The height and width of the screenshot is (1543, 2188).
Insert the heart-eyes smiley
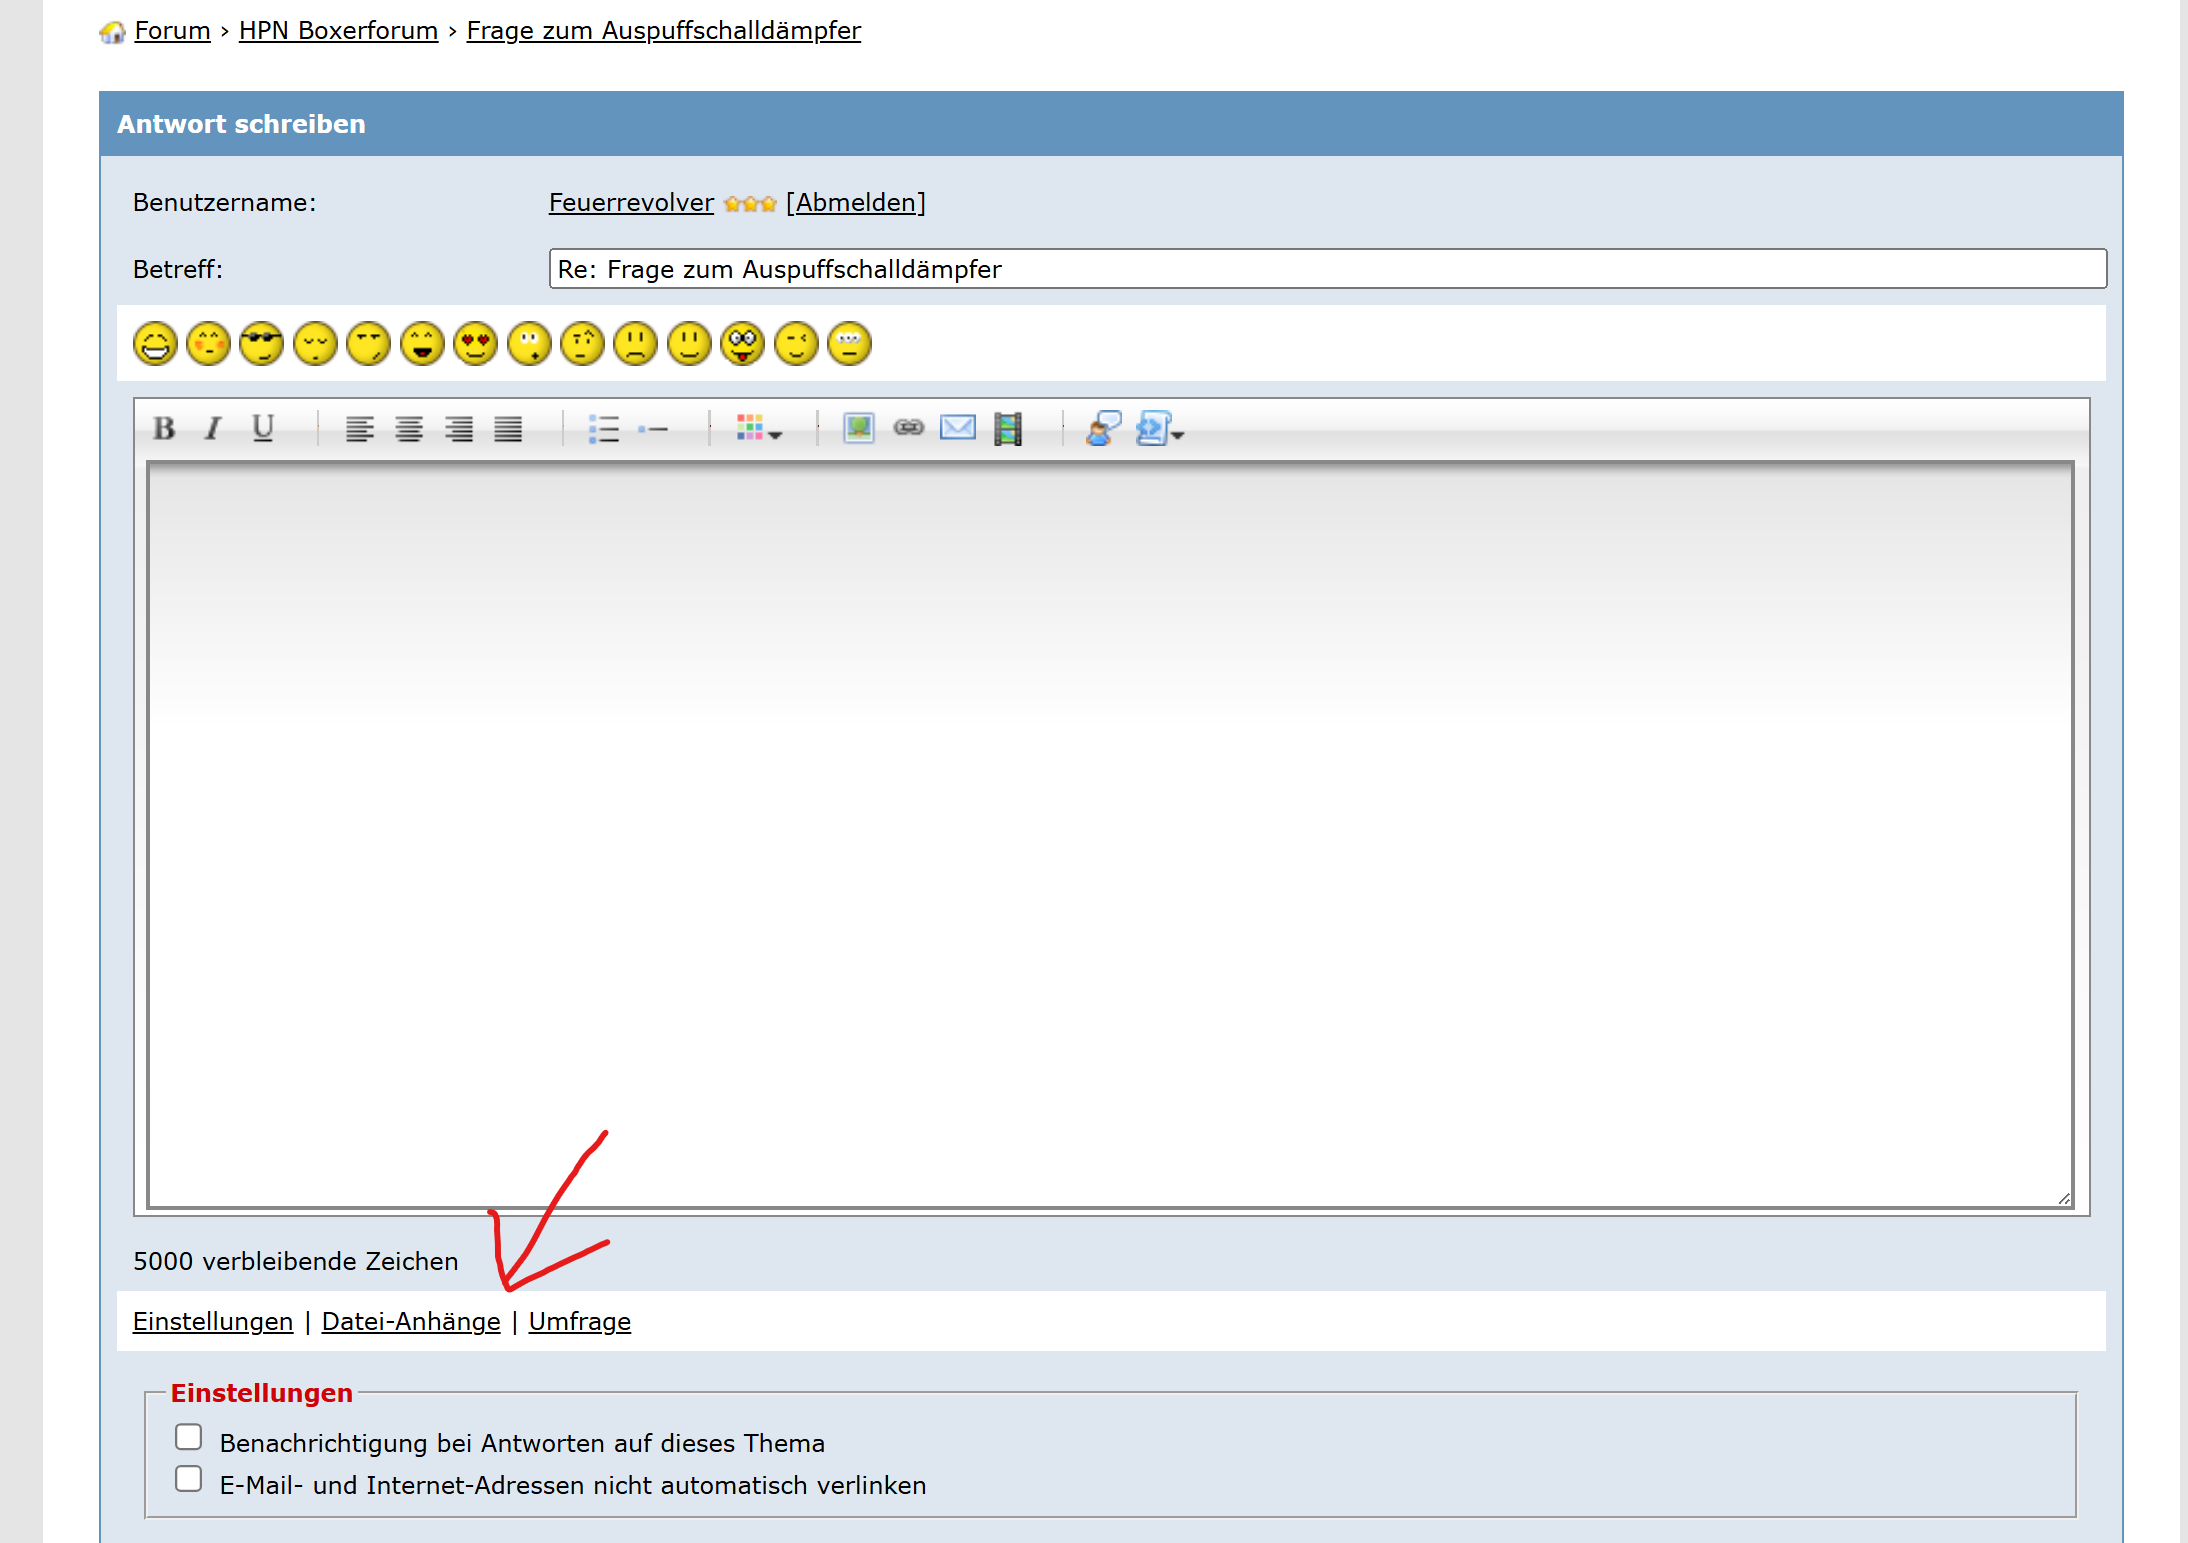(475, 344)
